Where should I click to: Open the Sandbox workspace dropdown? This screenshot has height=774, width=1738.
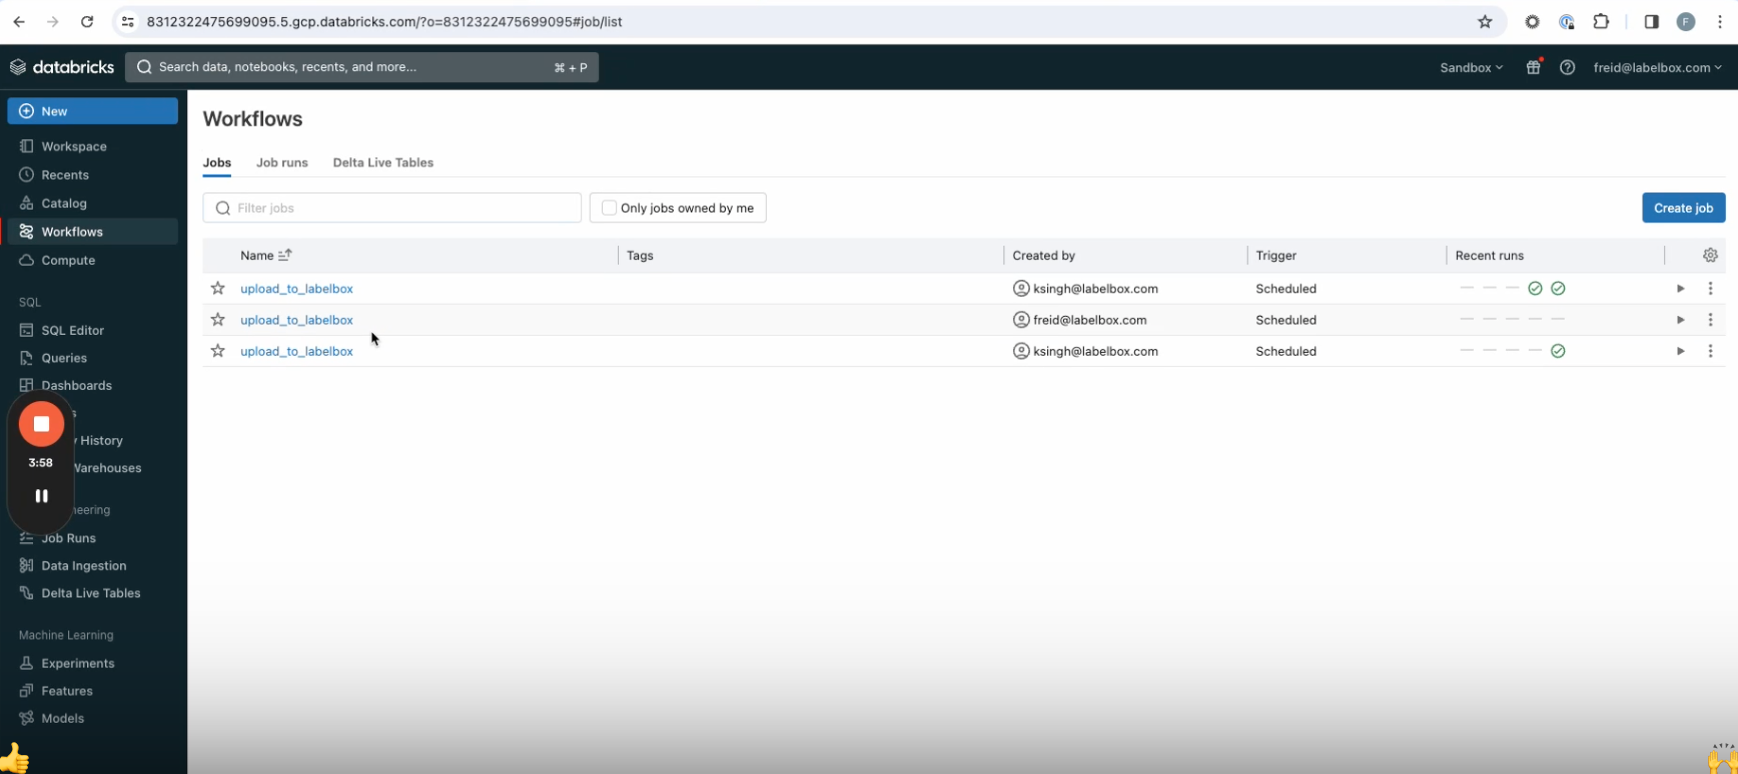point(1471,67)
